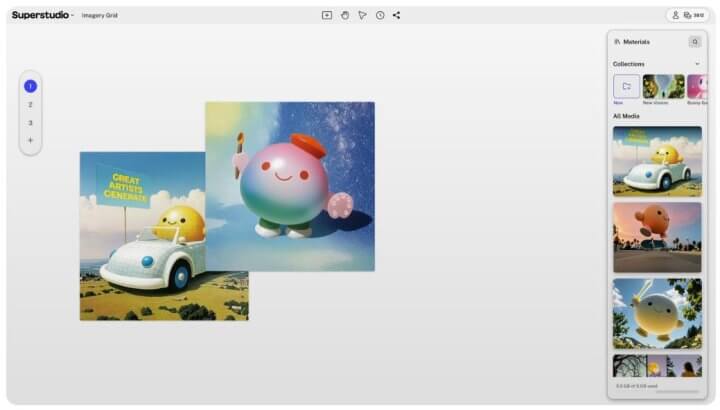
Task: Click the Collections heading label
Action: click(629, 64)
